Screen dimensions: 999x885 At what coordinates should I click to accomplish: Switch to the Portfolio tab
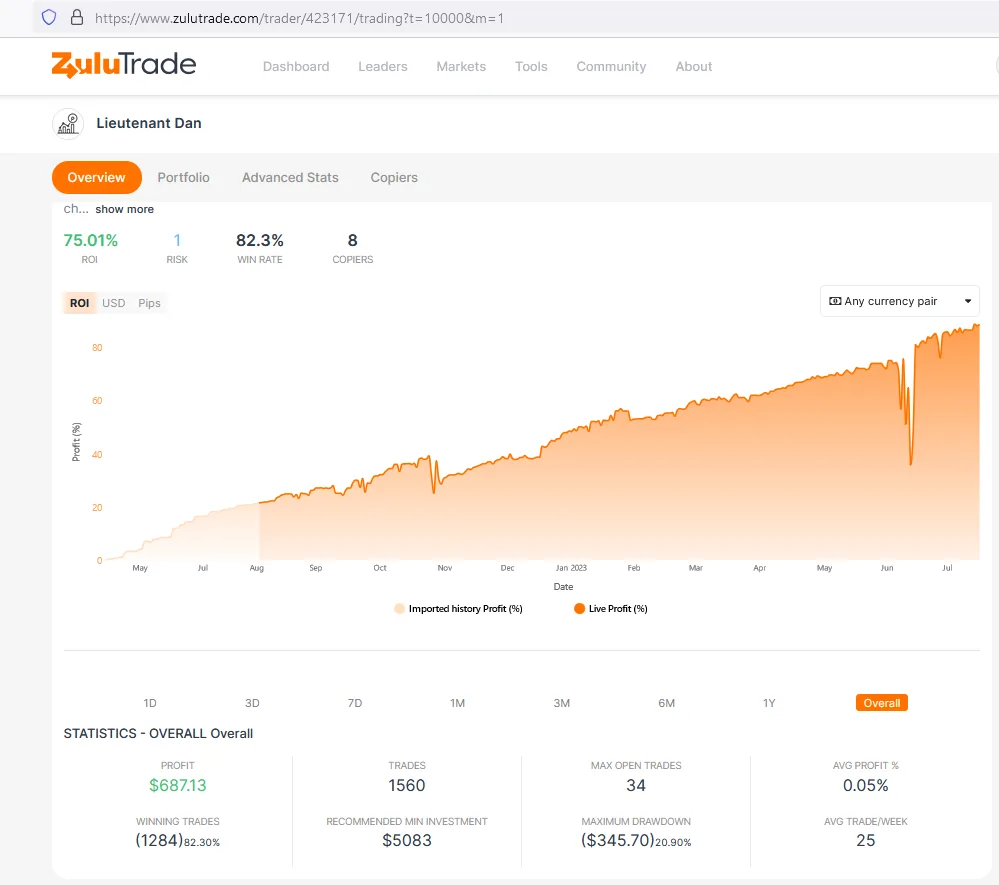pyautogui.click(x=183, y=178)
